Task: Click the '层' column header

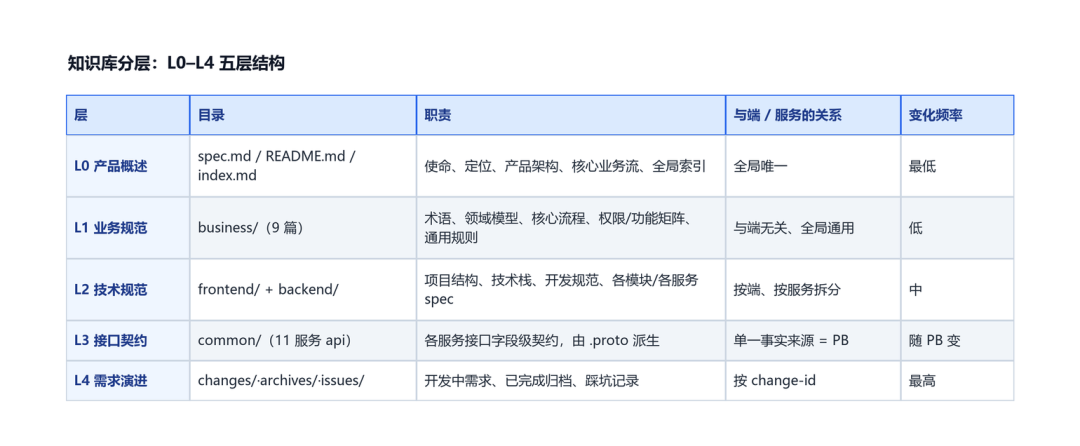Action: [128, 116]
